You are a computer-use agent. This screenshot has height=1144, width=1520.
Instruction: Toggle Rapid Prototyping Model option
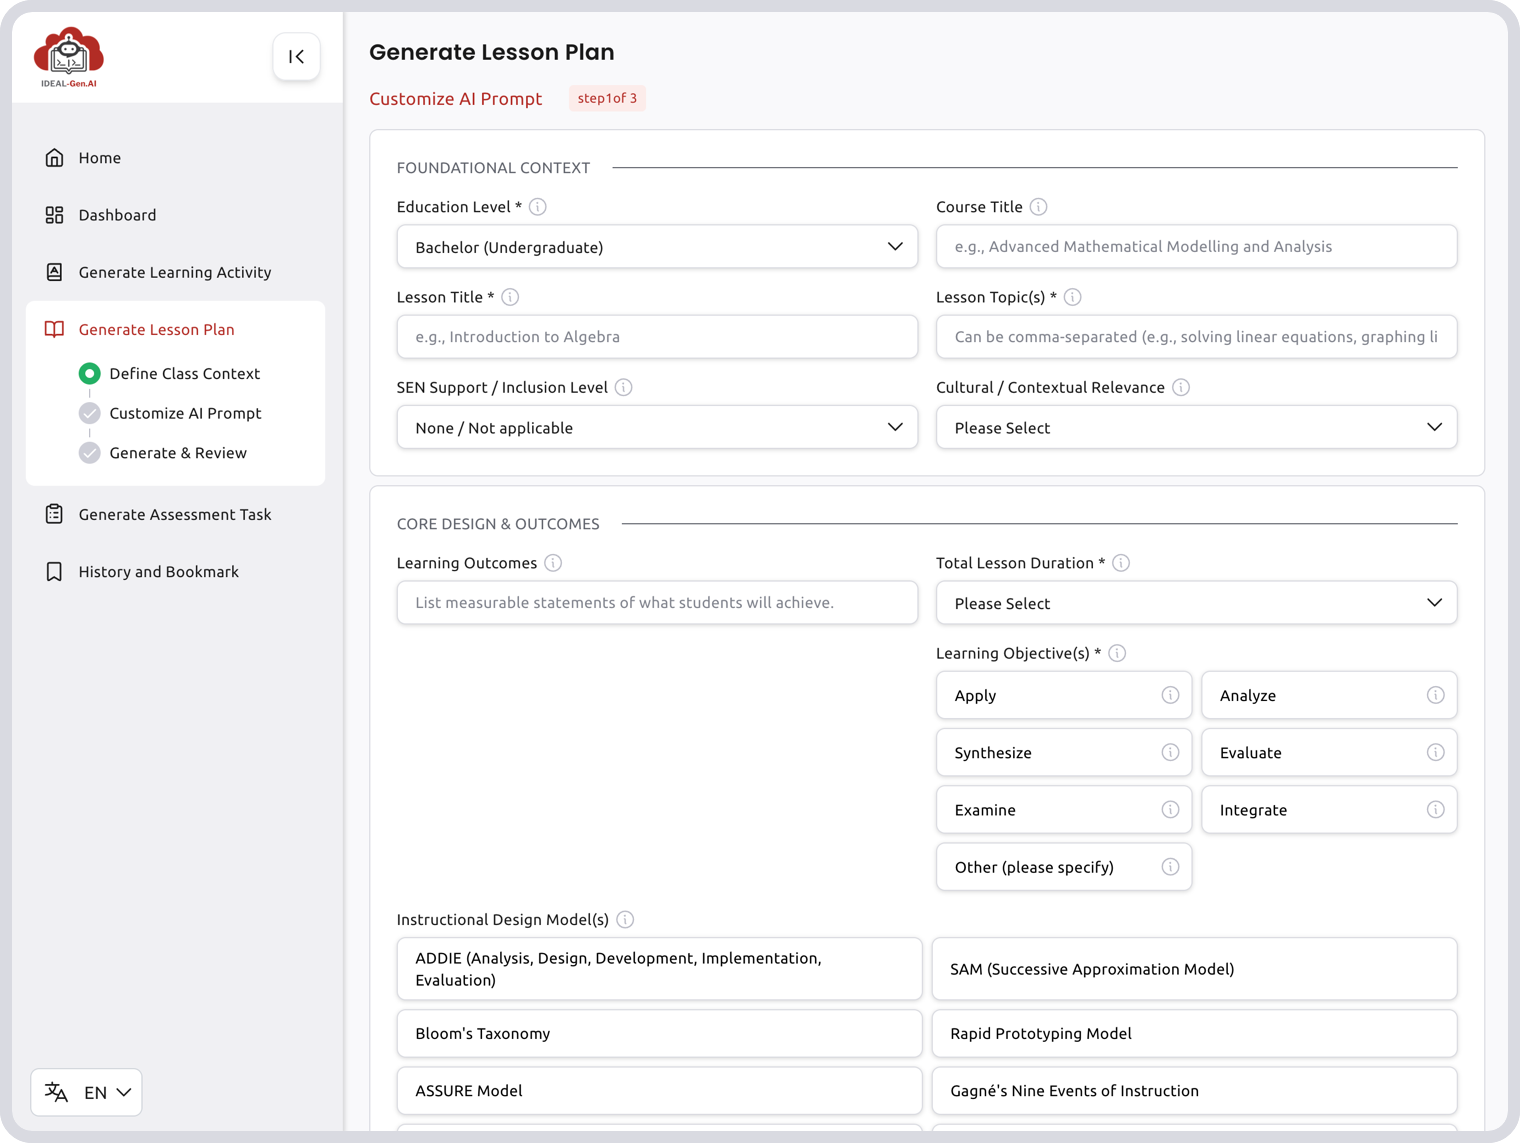[1194, 1033]
